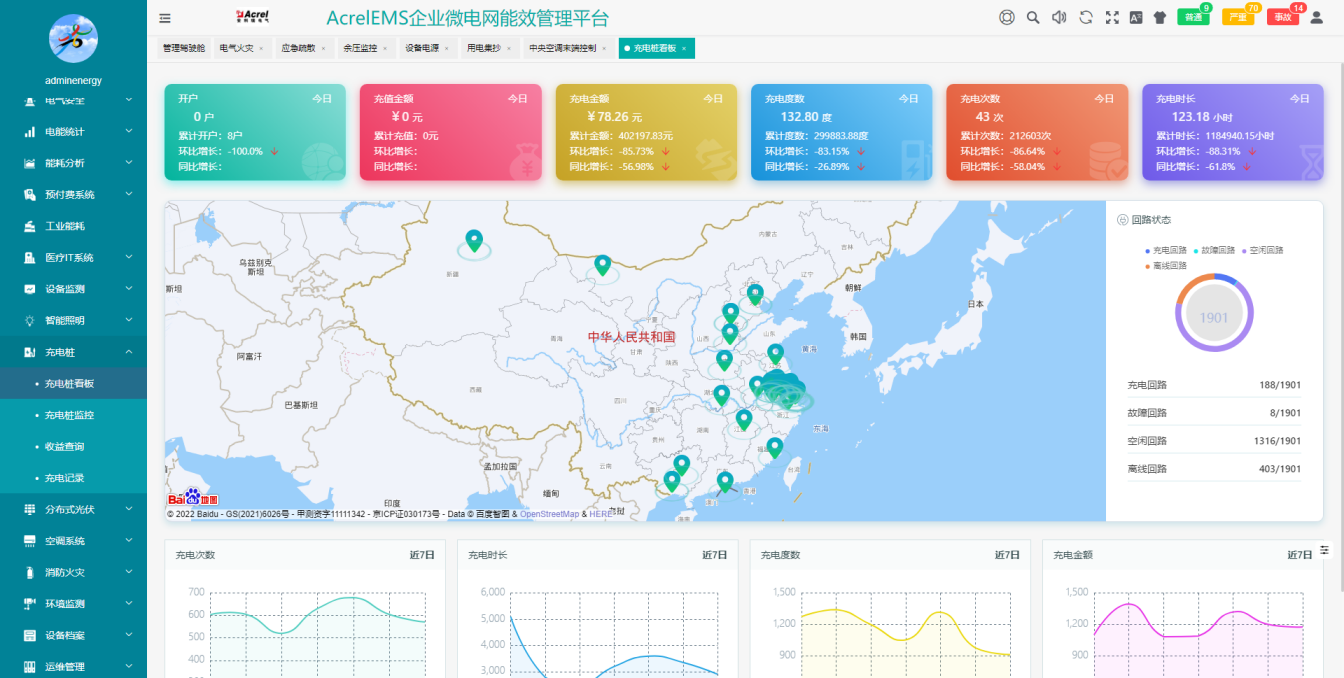Open the user profile icon in header
The width and height of the screenshot is (1344, 678).
pos(1316,17)
